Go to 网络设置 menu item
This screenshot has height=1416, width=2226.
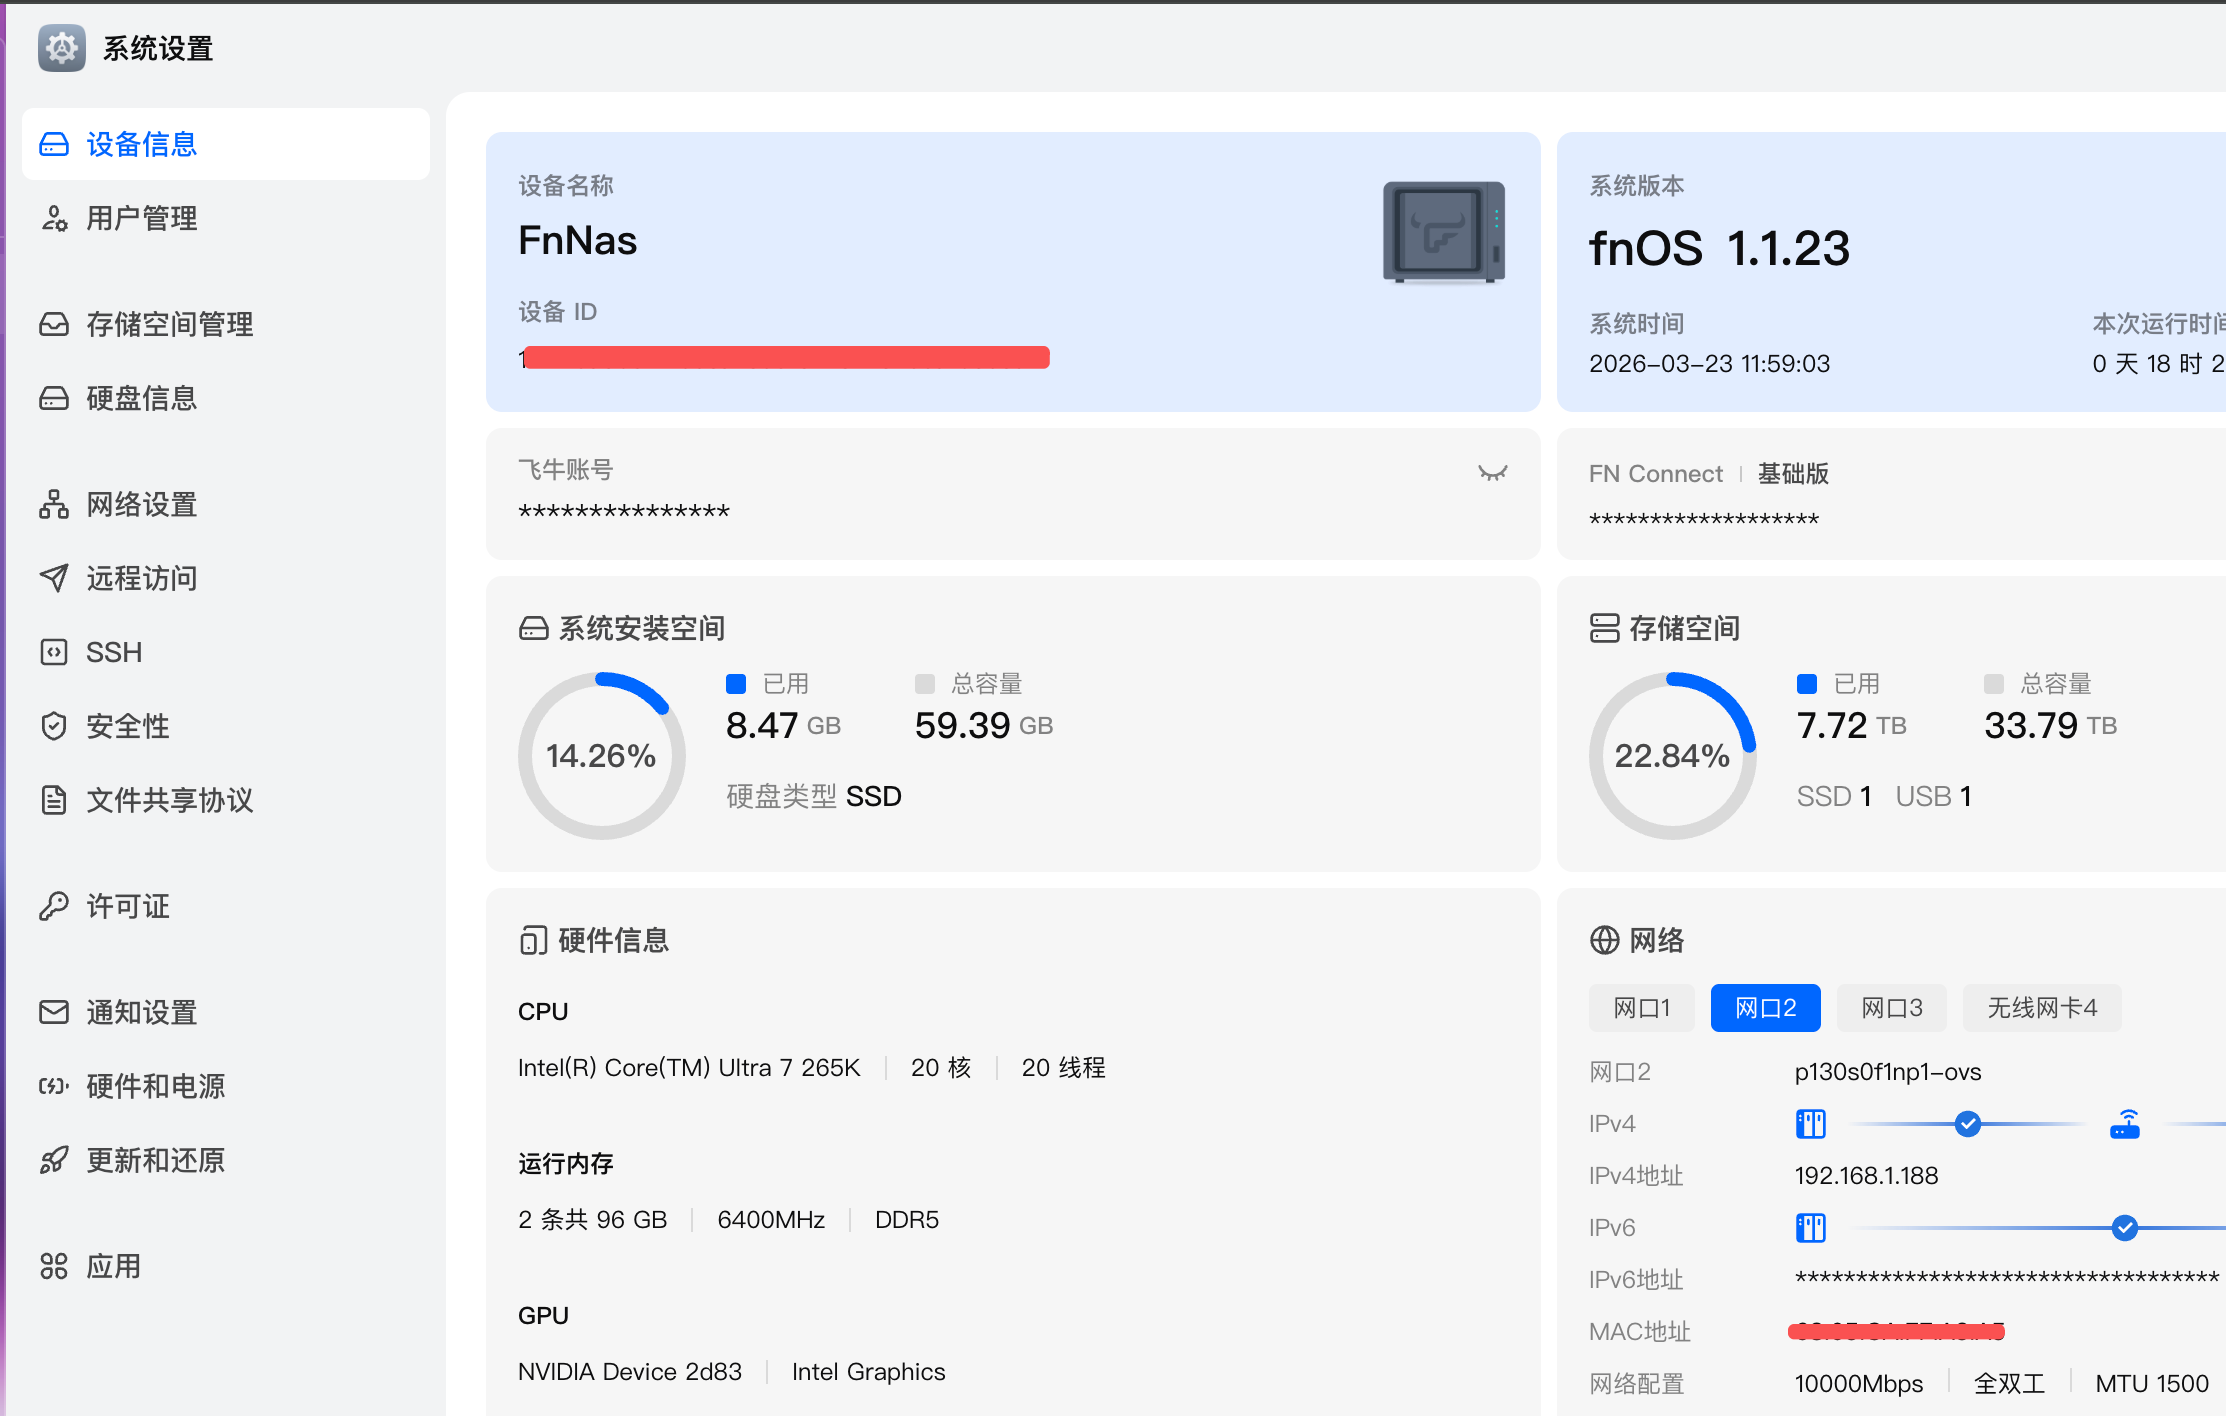click(x=226, y=504)
